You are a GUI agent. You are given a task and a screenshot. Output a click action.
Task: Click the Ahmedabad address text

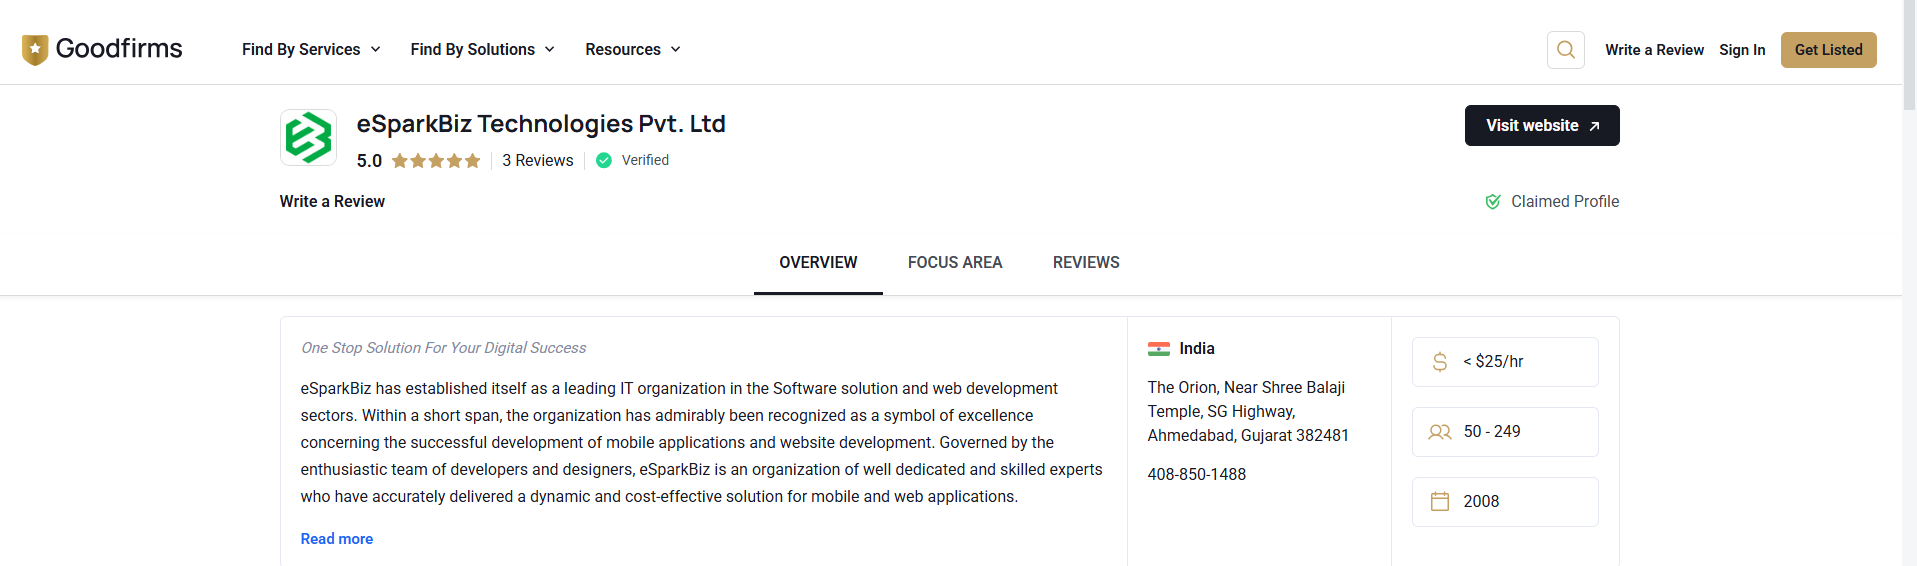click(x=1248, y=412)
